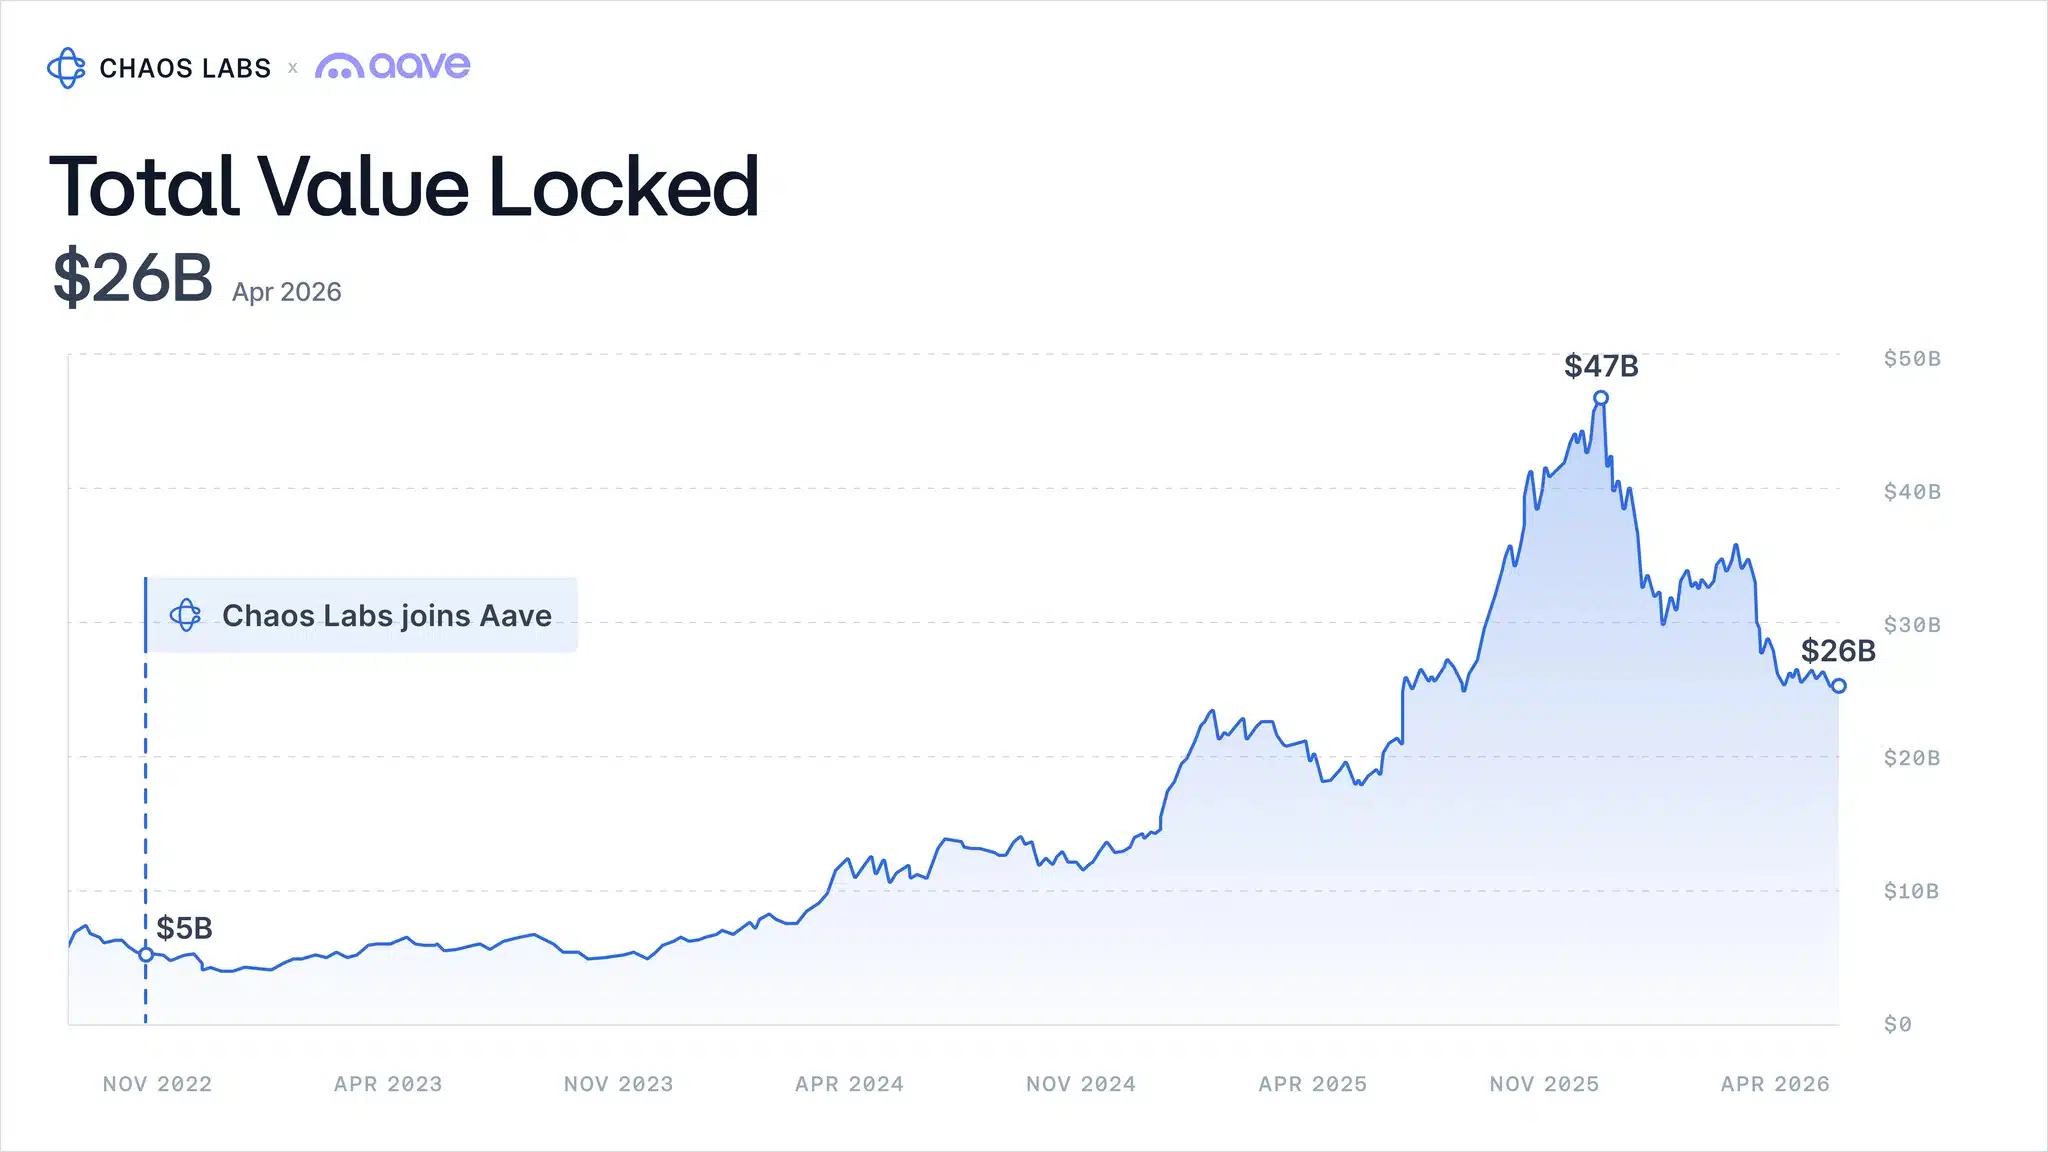
Task: Click the $0 y-axis label
Action: [x=1897, y=1024]
